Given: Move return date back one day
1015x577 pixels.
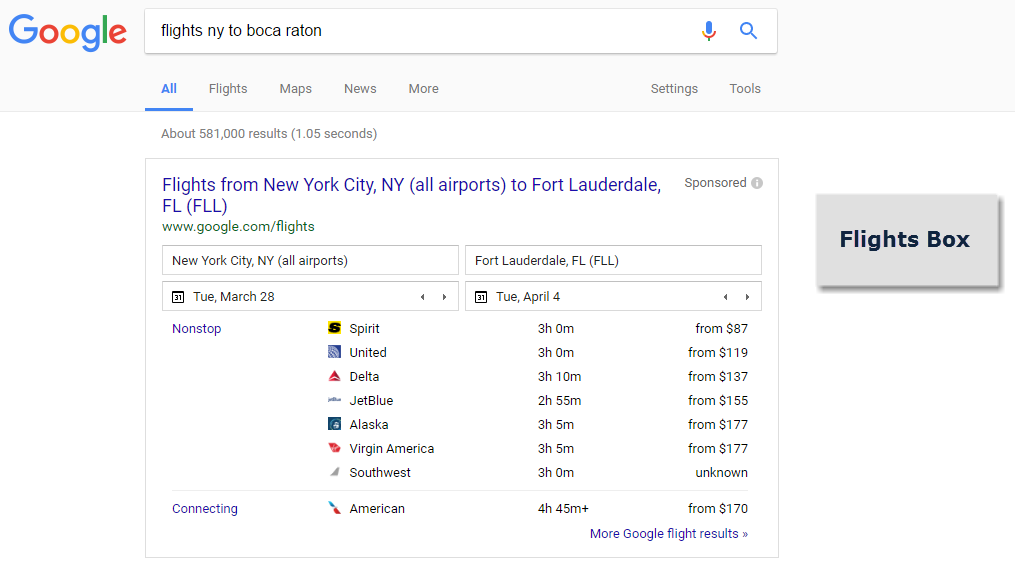Looking at the screenshot, I should pyautogui.click(x=725, y=297).
